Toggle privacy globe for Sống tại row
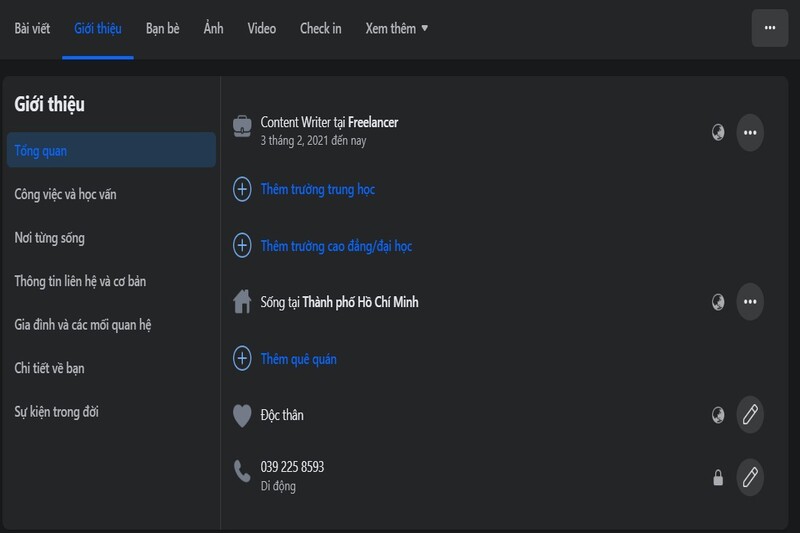Screen dimensions: 800x533 click(x=718, y=301)
